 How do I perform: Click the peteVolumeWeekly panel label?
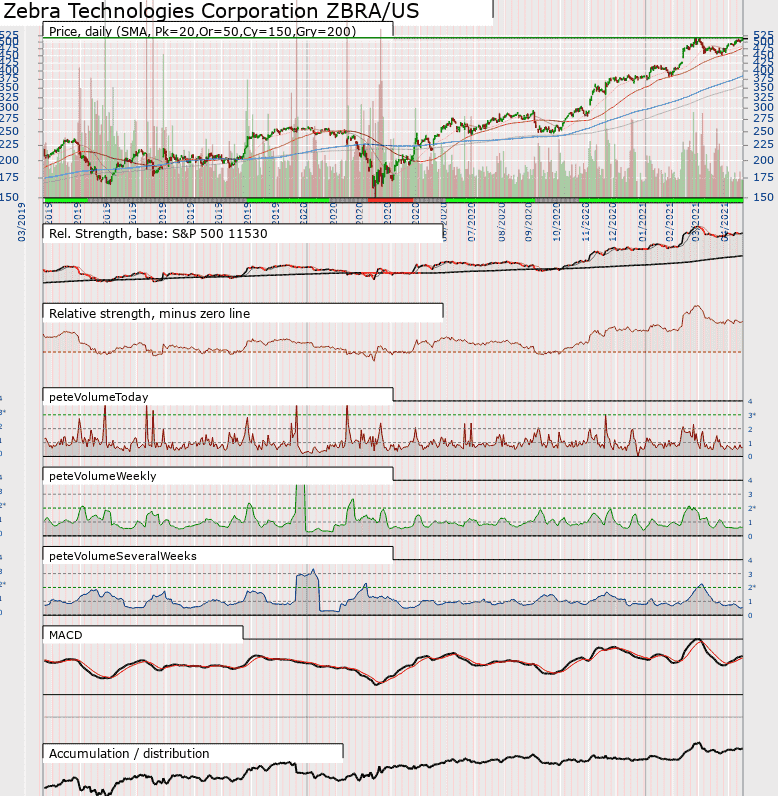(x=103, y=476)
